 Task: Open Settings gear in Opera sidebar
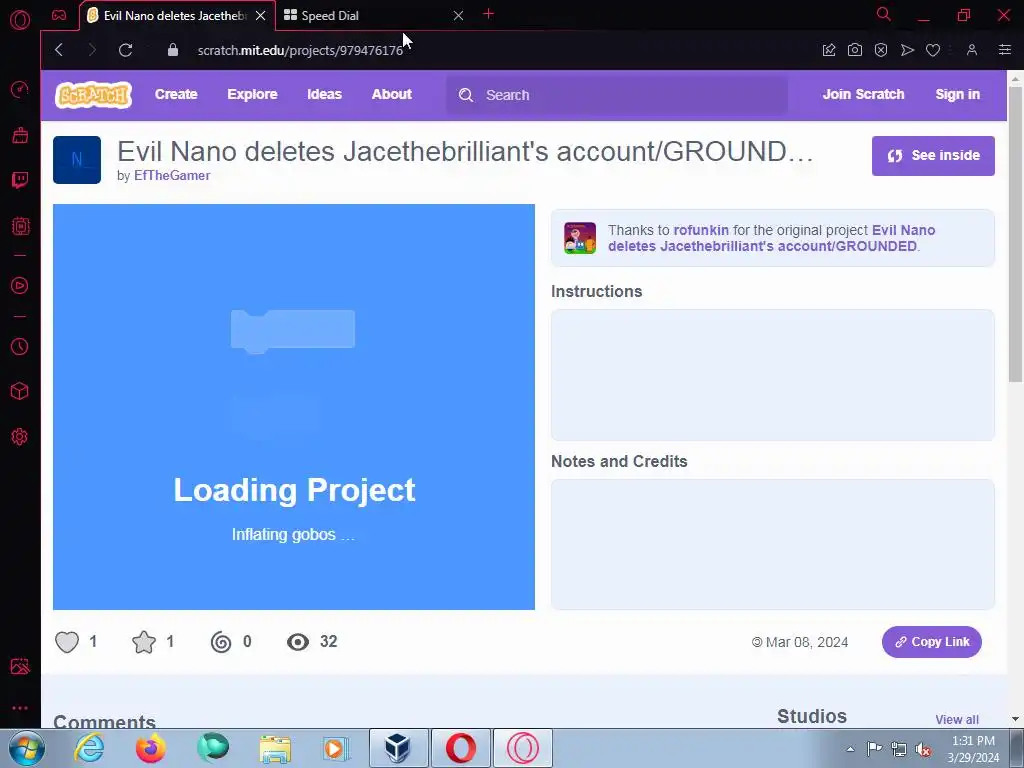click(20, 437)
